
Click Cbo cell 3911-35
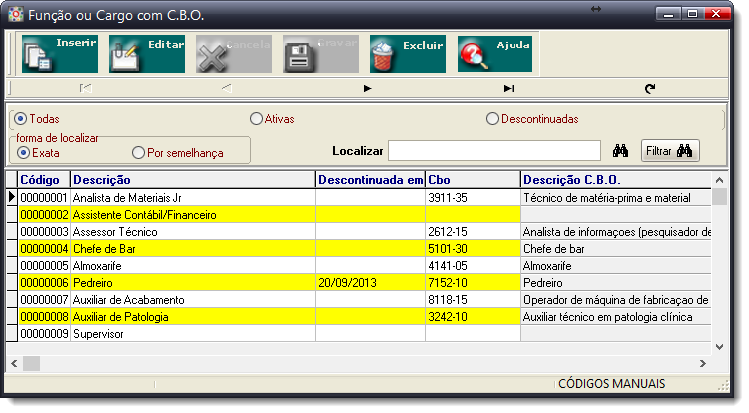coord(472,198)
